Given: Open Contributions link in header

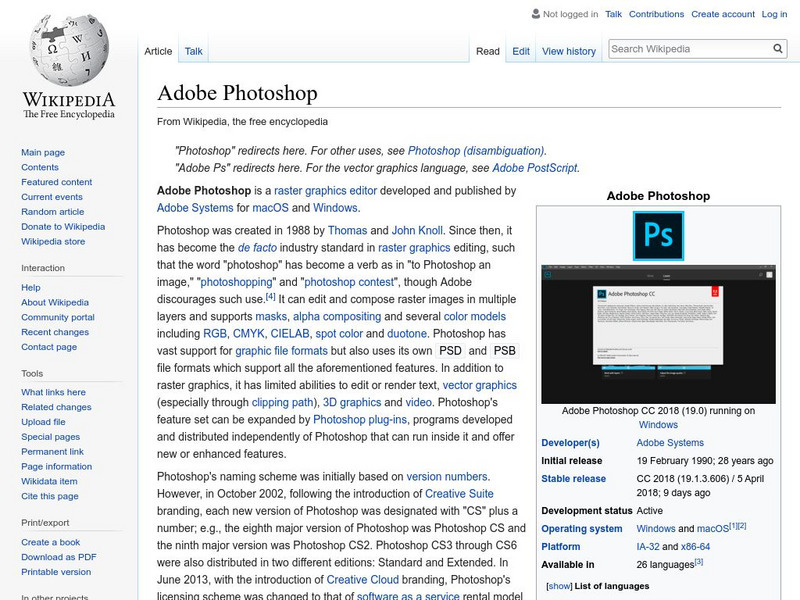Looking at the screenshot, I should point(656,14).
